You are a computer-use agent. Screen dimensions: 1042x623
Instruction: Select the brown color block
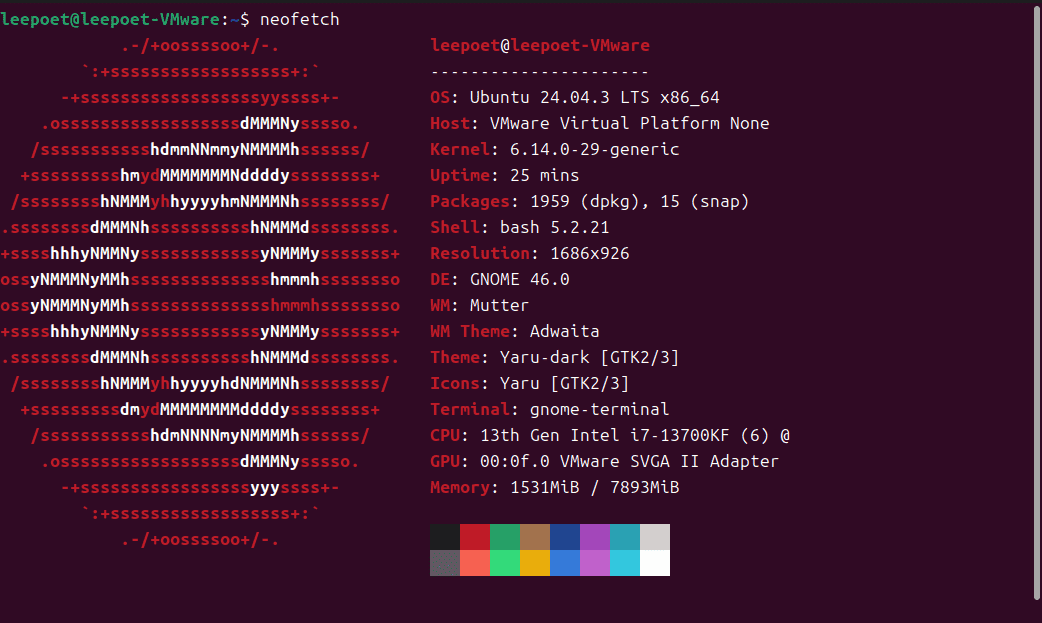(x=535, y=537)
